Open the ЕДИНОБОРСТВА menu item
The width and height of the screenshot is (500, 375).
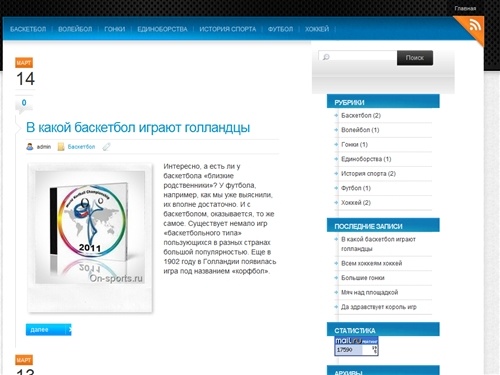point(162,29)
